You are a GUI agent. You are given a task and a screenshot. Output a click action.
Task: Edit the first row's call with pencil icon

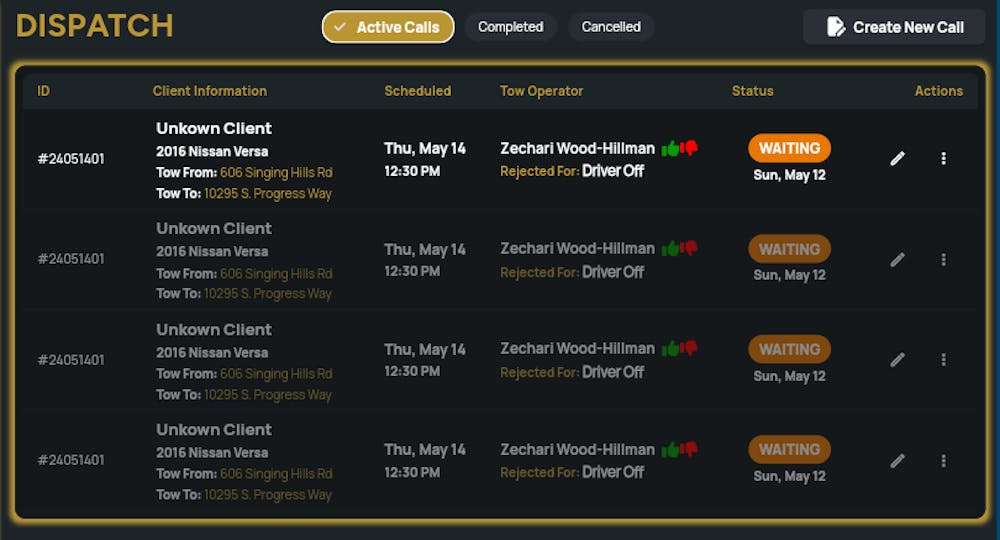click(897, 158)
